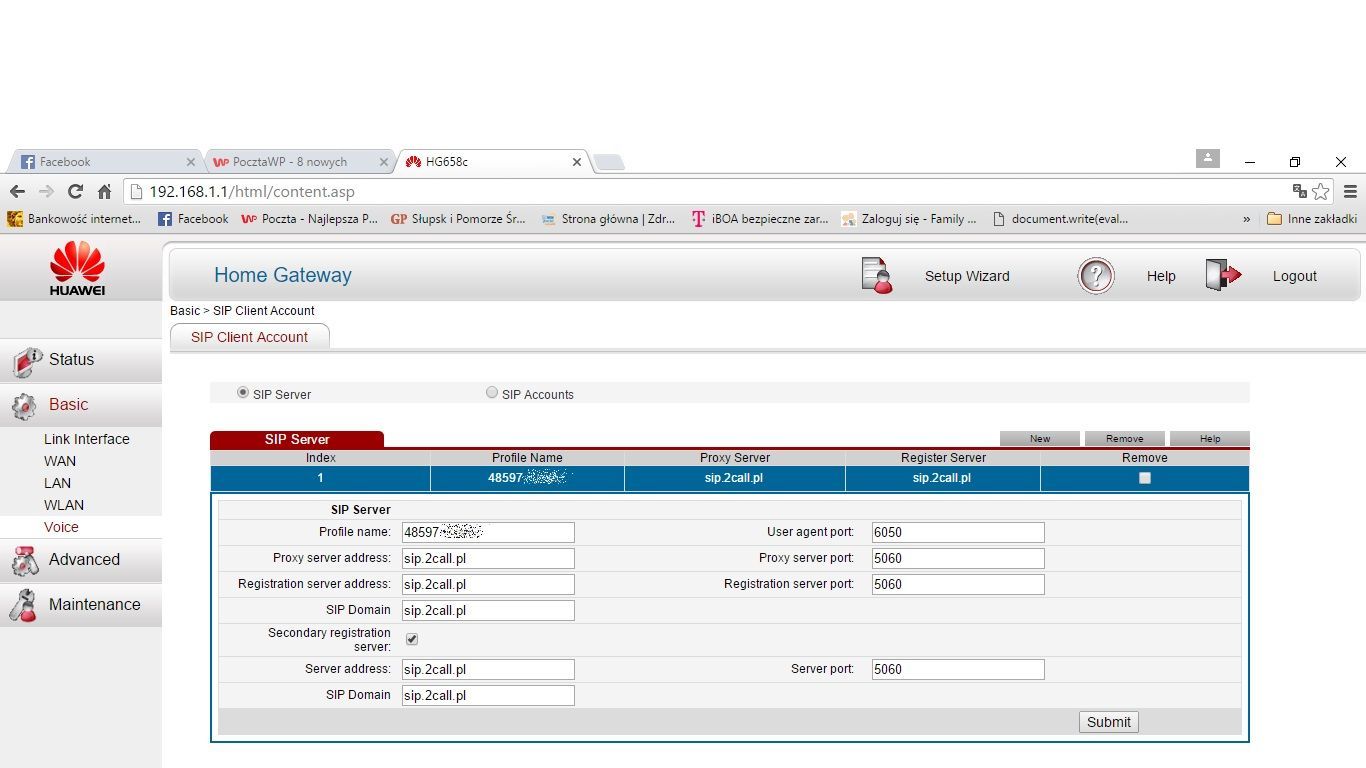This screenshot has height=768, width=1366.
Task: Reload page with browser refresh icon
Action: click(x=75, y=191)
